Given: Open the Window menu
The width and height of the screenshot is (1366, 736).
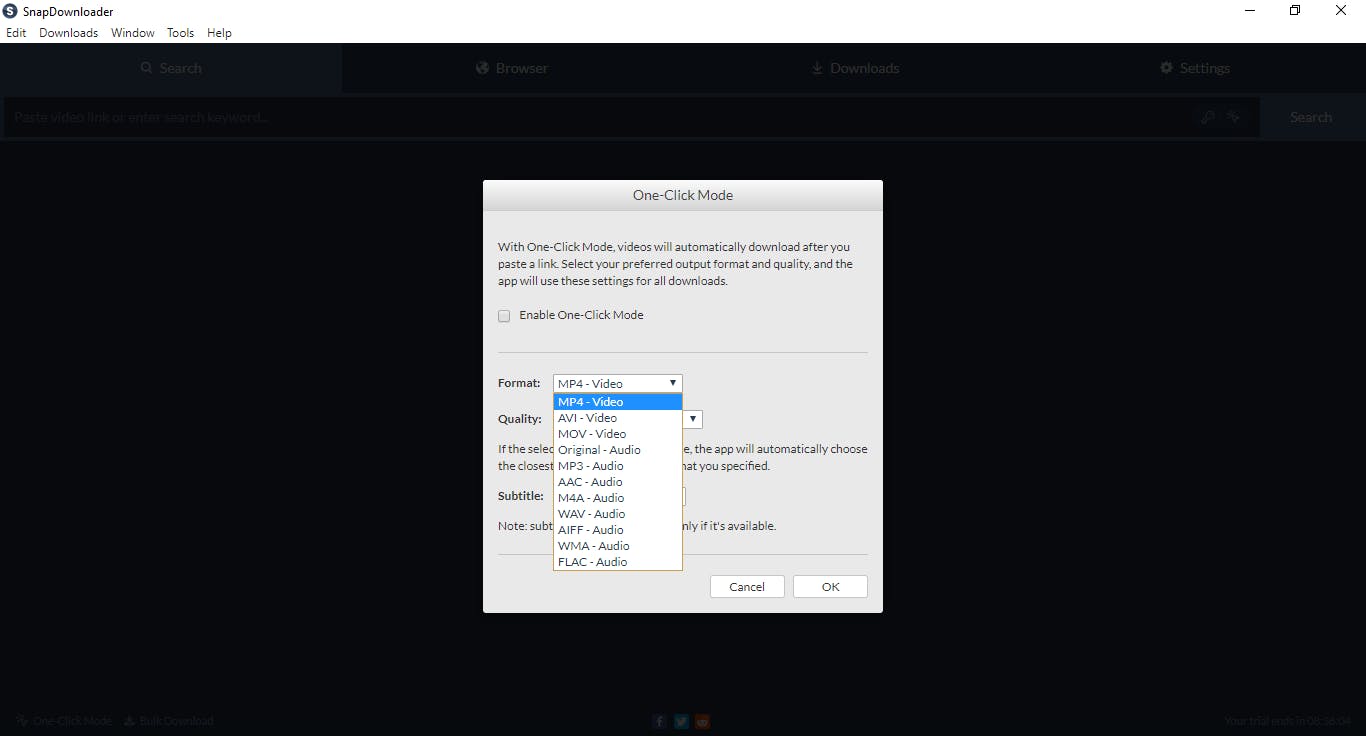Looking at the screenshot, I should point(133,33).
